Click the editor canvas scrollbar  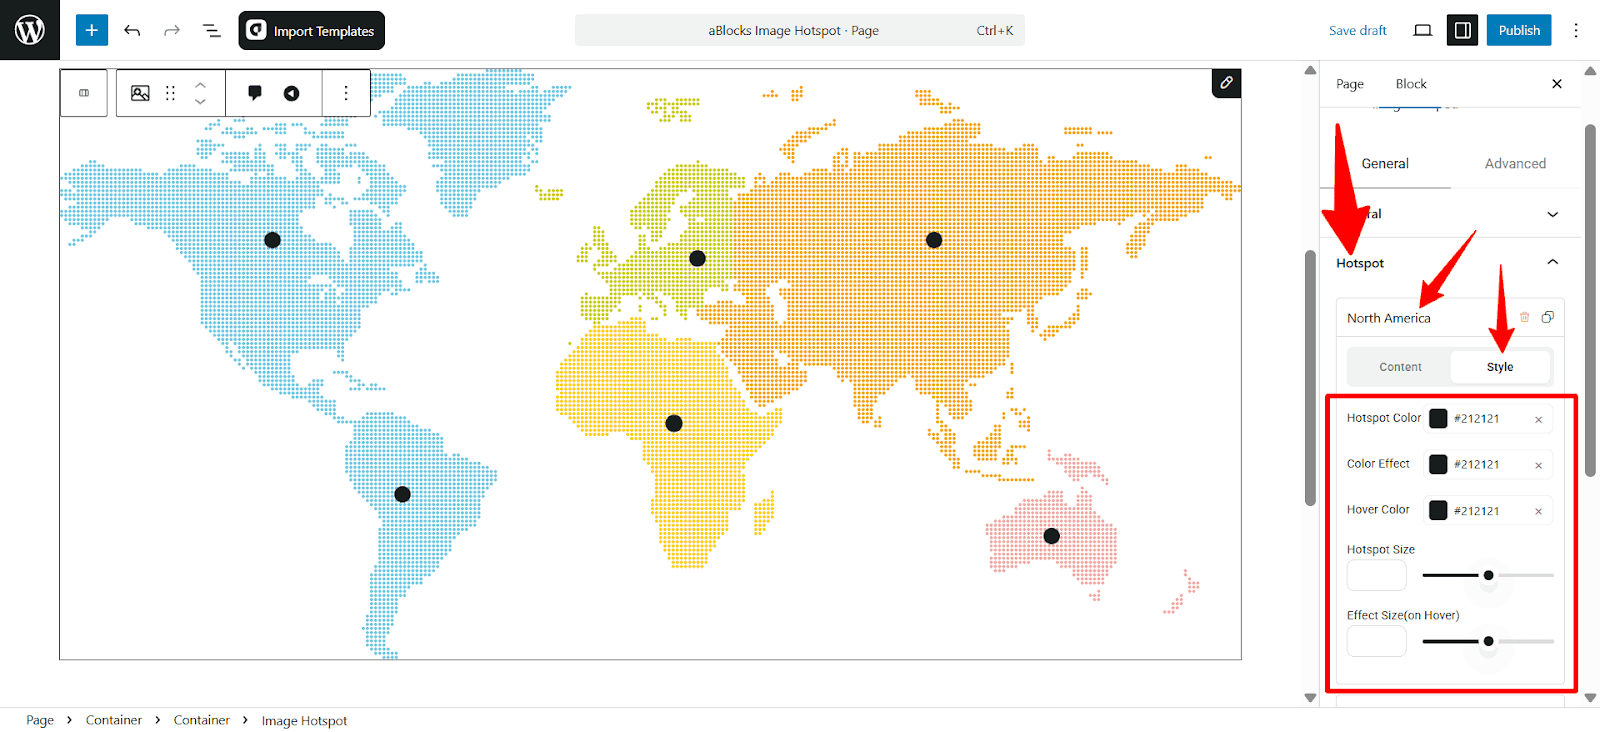[x=1310, y=378]
